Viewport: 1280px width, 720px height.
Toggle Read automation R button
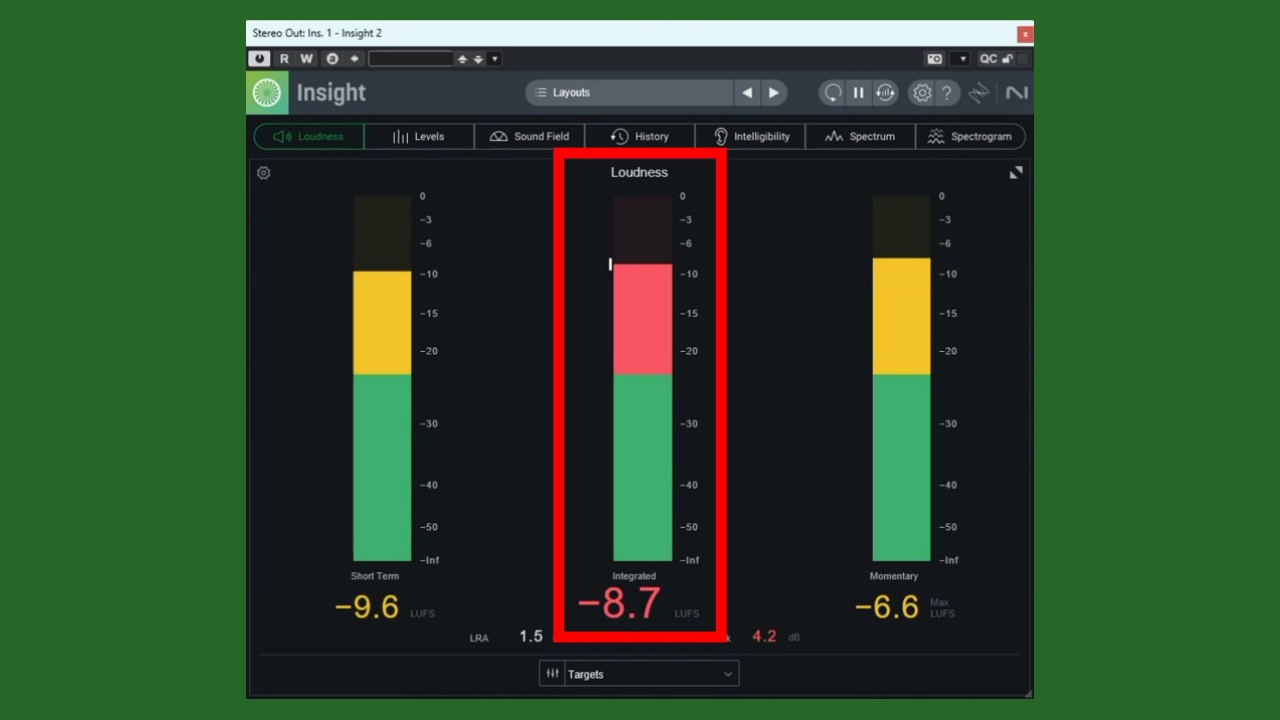284,59
